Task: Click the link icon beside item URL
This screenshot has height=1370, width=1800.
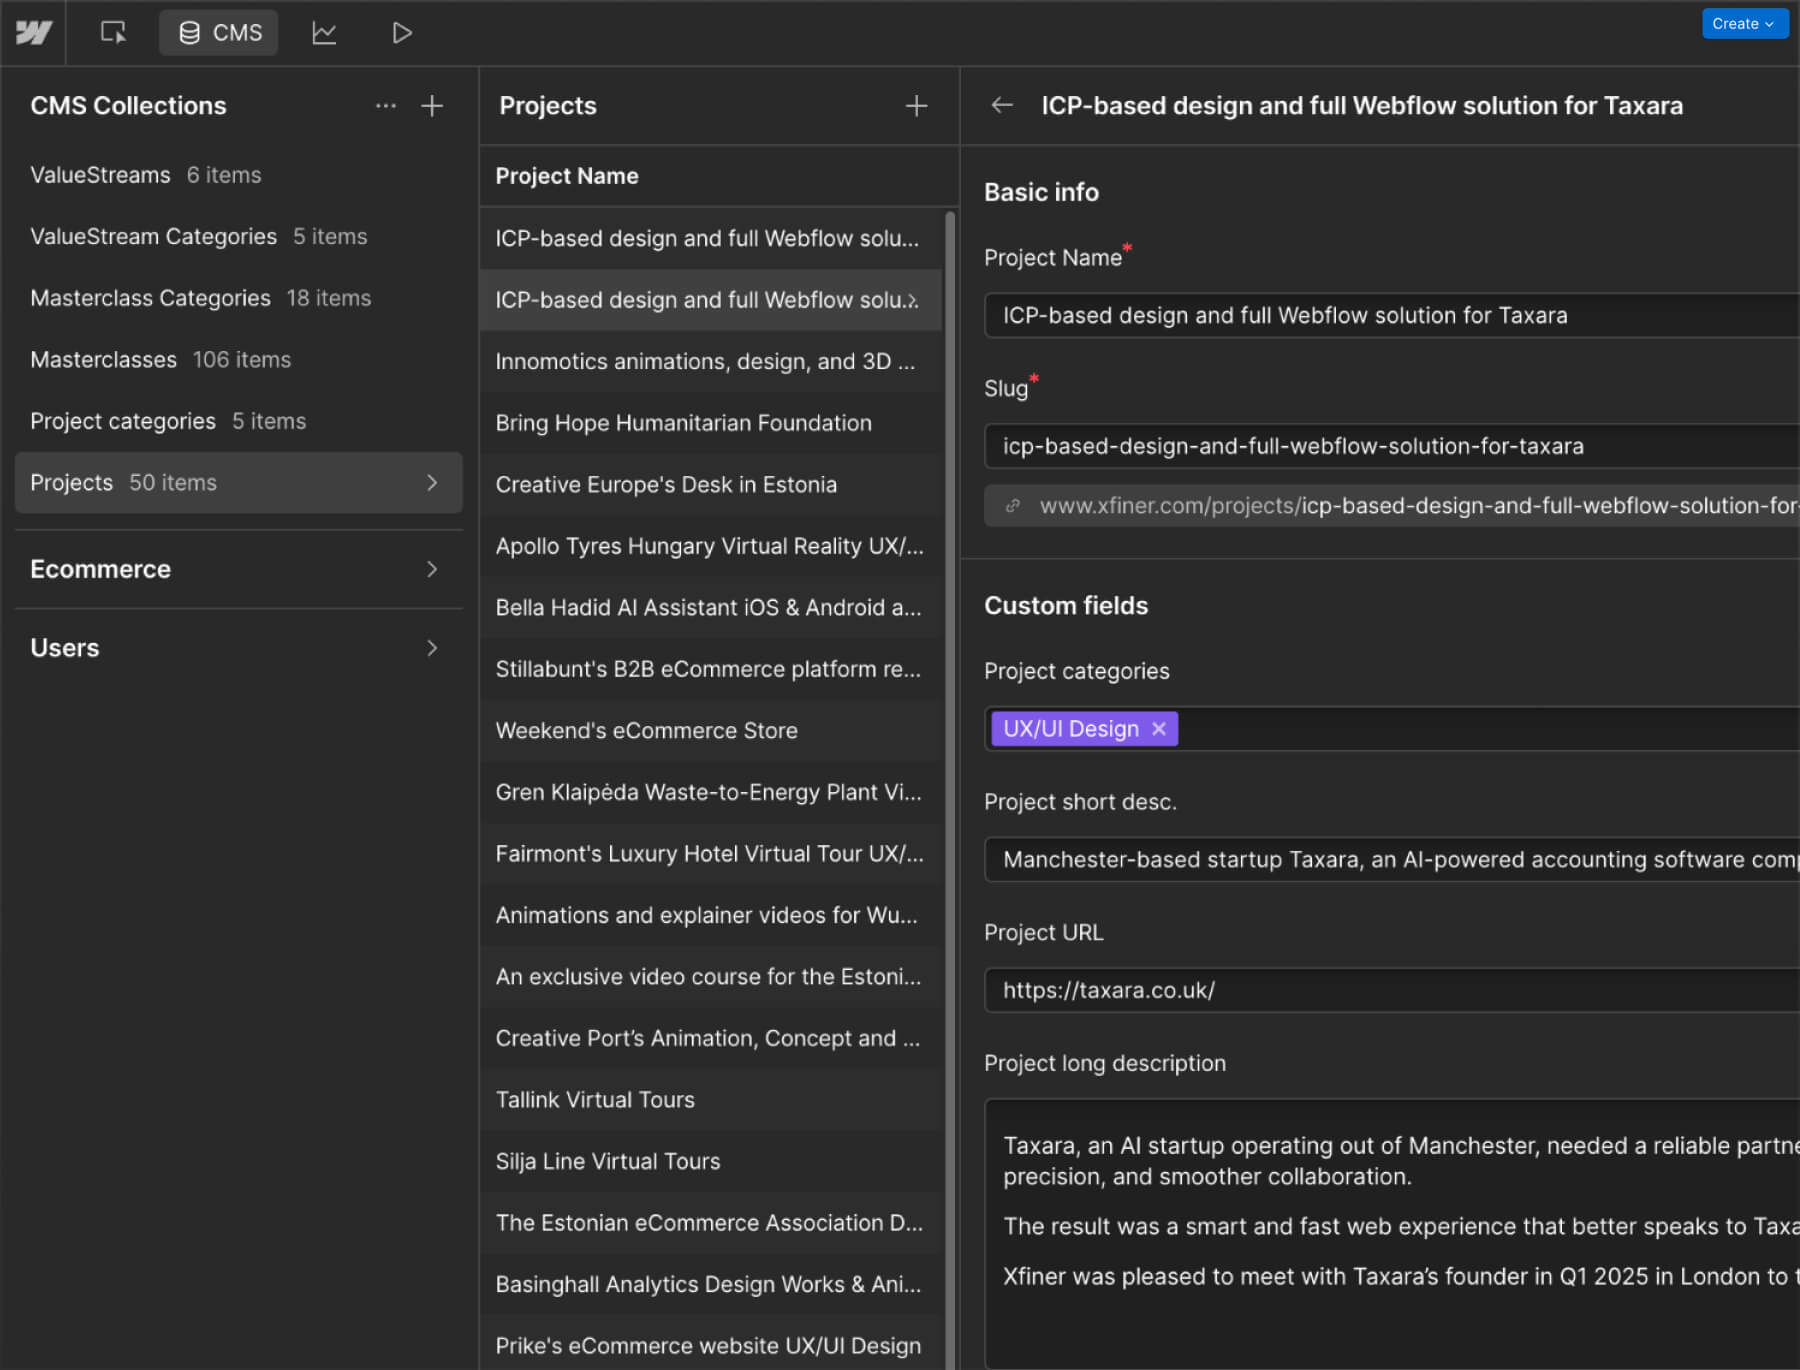Action: [x=1013, y=506]
